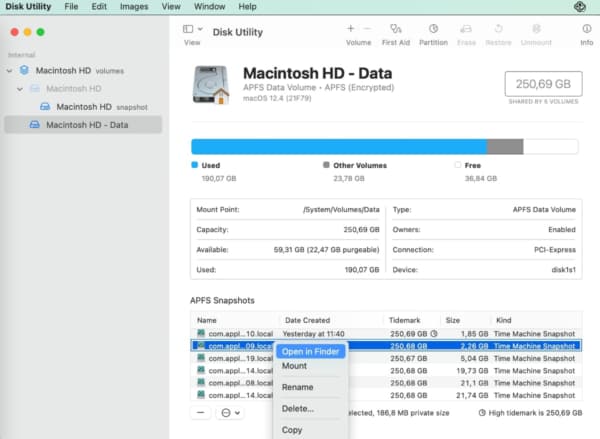Screen dimensions: 600x439
Task: Click the white Free segment of storage bar
Action: pyautogui.click(x=551, y=147)
